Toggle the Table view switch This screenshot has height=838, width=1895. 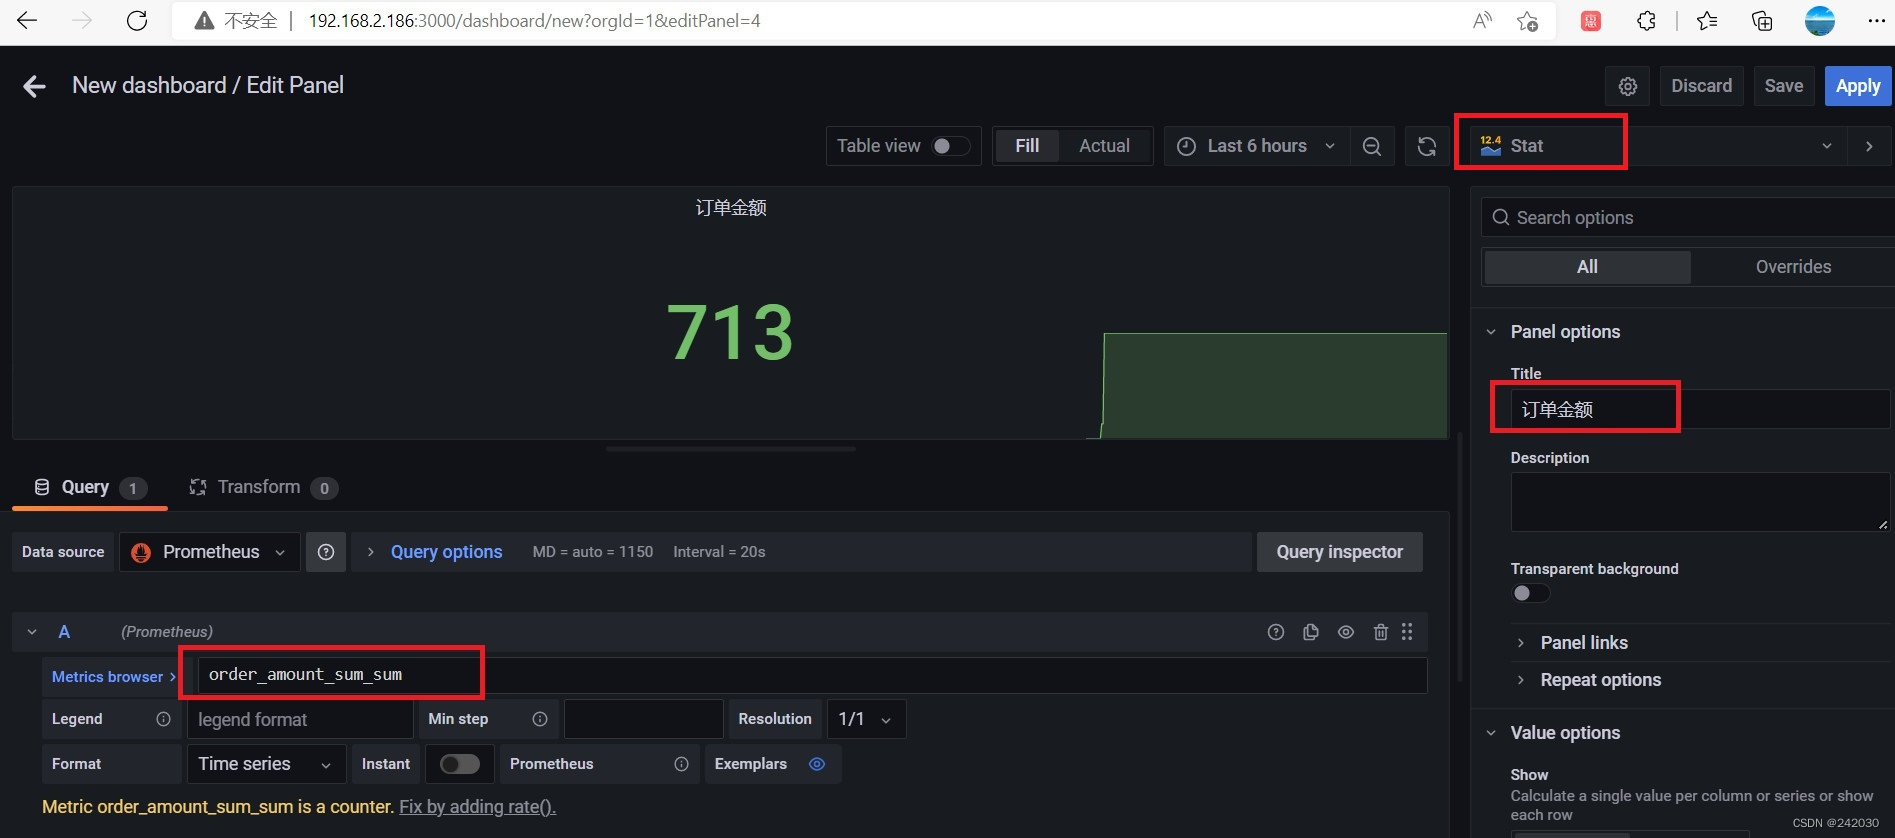951,146
